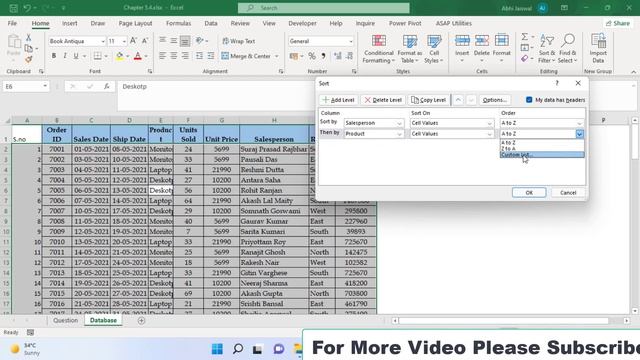Open the font color A swatch
Image resolution: width=640 pixels, height=360 pixels.
(x=138, y=56)
